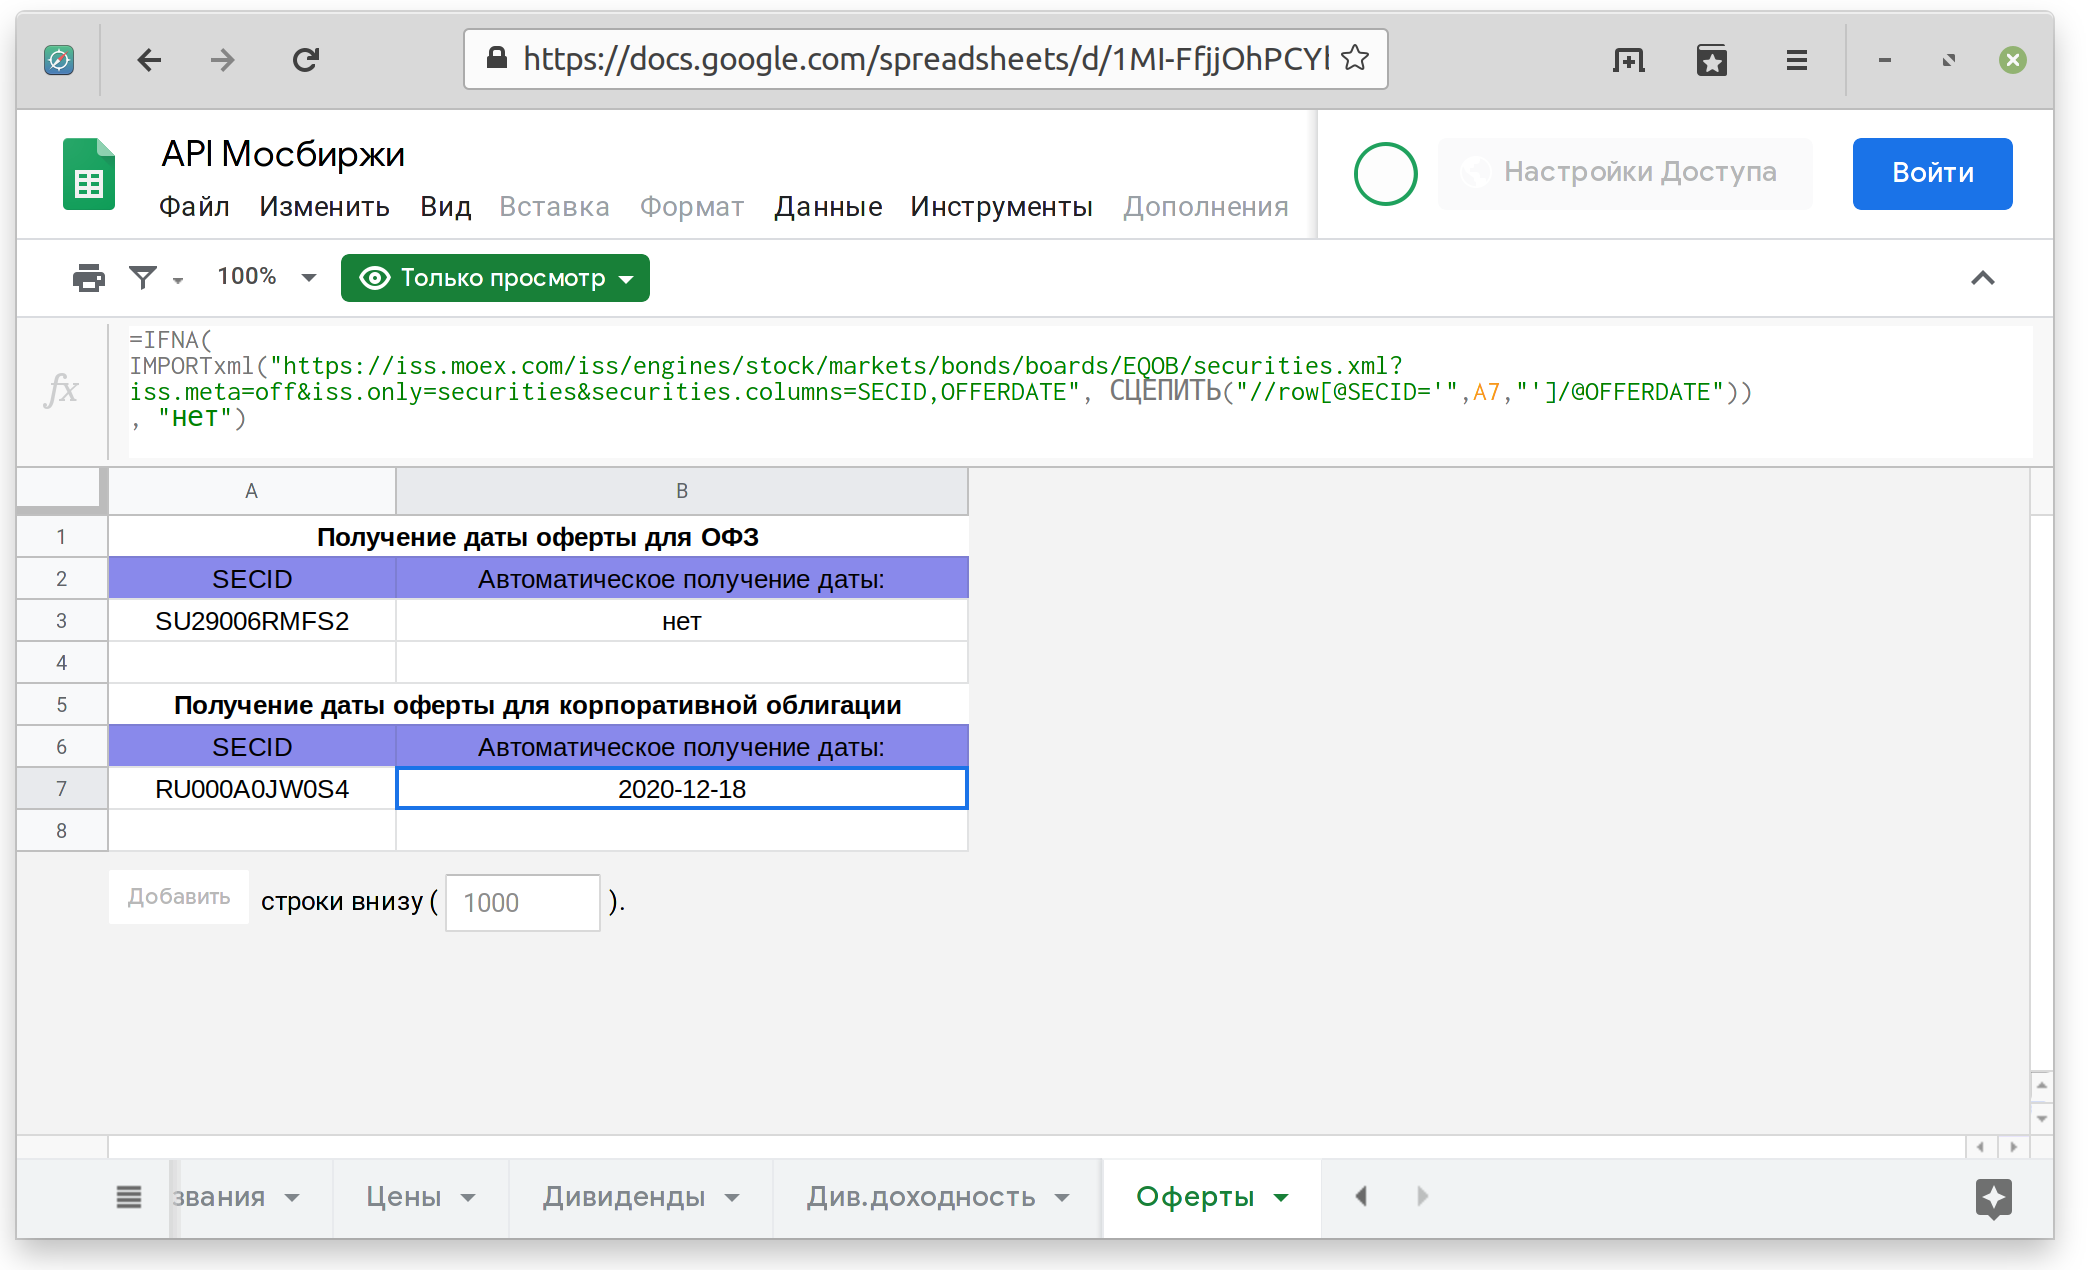2088x1270 pixels.
Task: Select cell SU29006RMFS2
Action: (252, 621)
